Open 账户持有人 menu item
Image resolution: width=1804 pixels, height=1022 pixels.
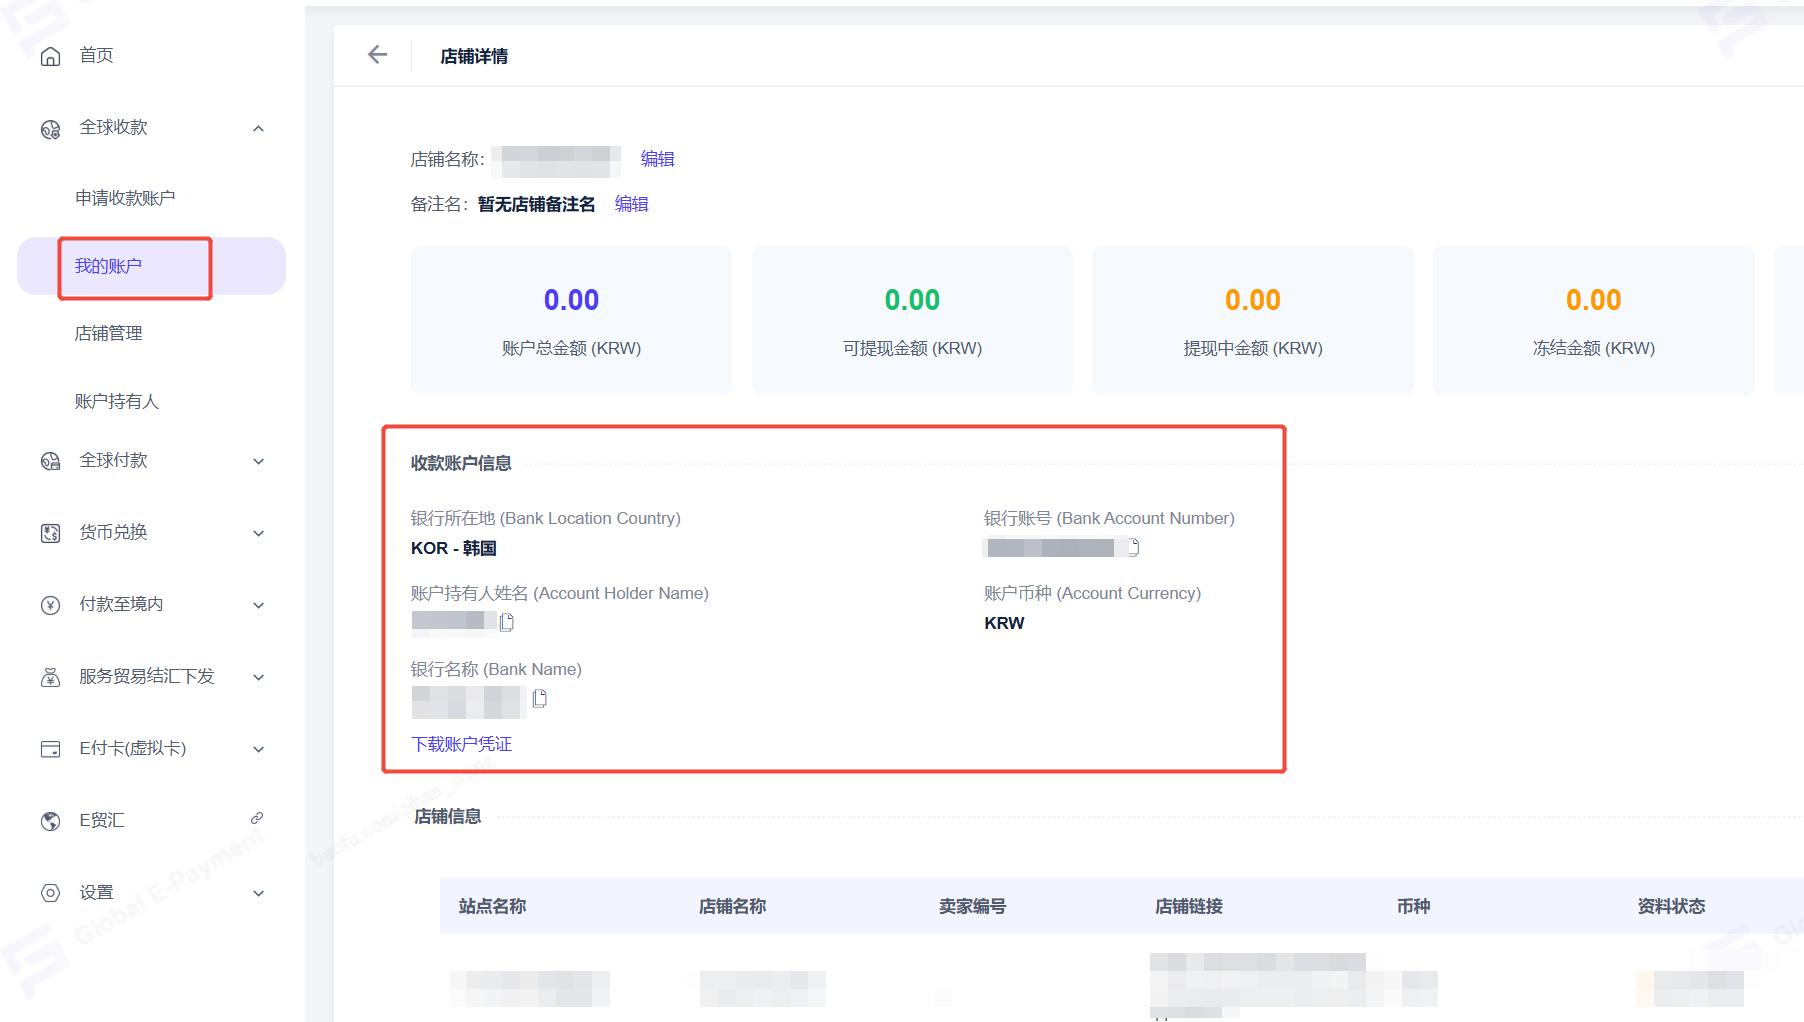[116, 402]
